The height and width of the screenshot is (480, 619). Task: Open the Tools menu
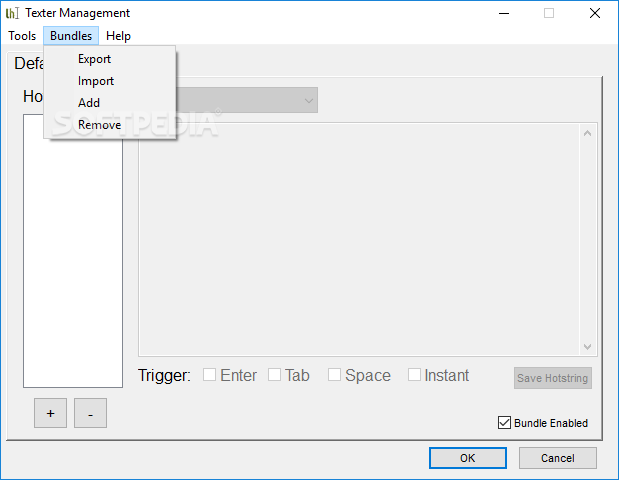(22, 36)
